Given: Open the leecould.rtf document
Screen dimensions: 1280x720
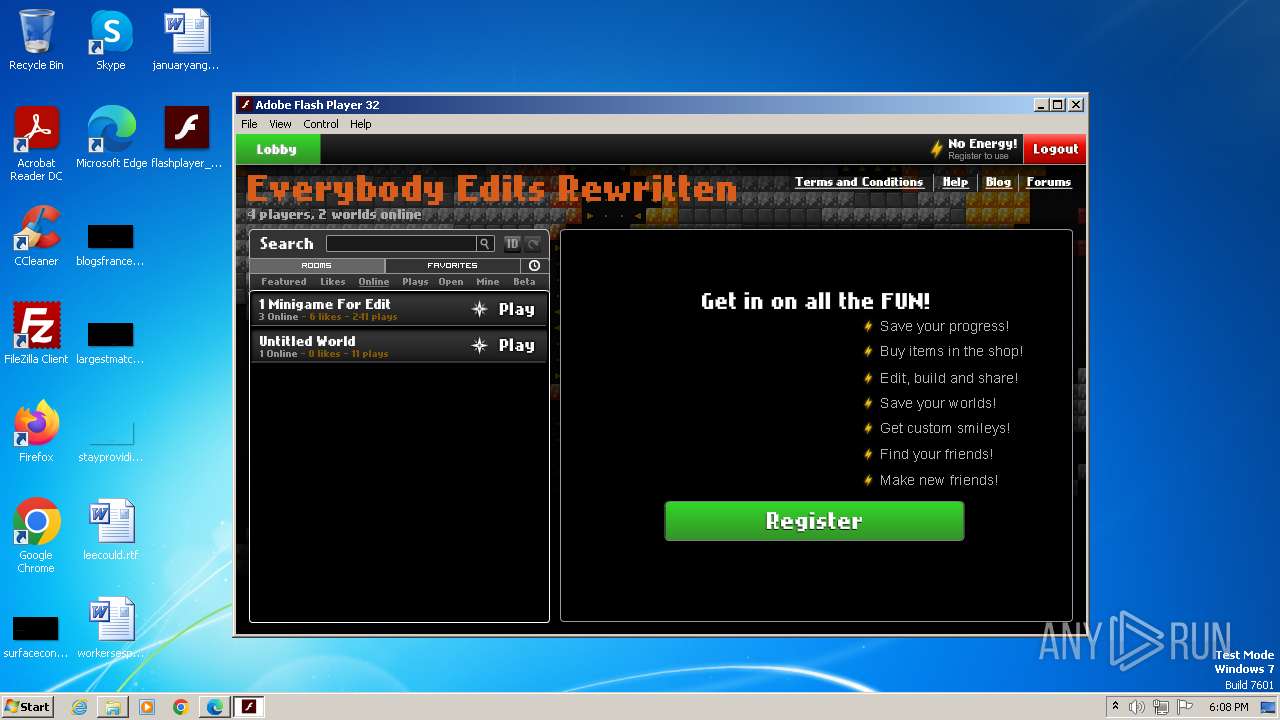Looking at the screenshot, I should coord(110,530).
